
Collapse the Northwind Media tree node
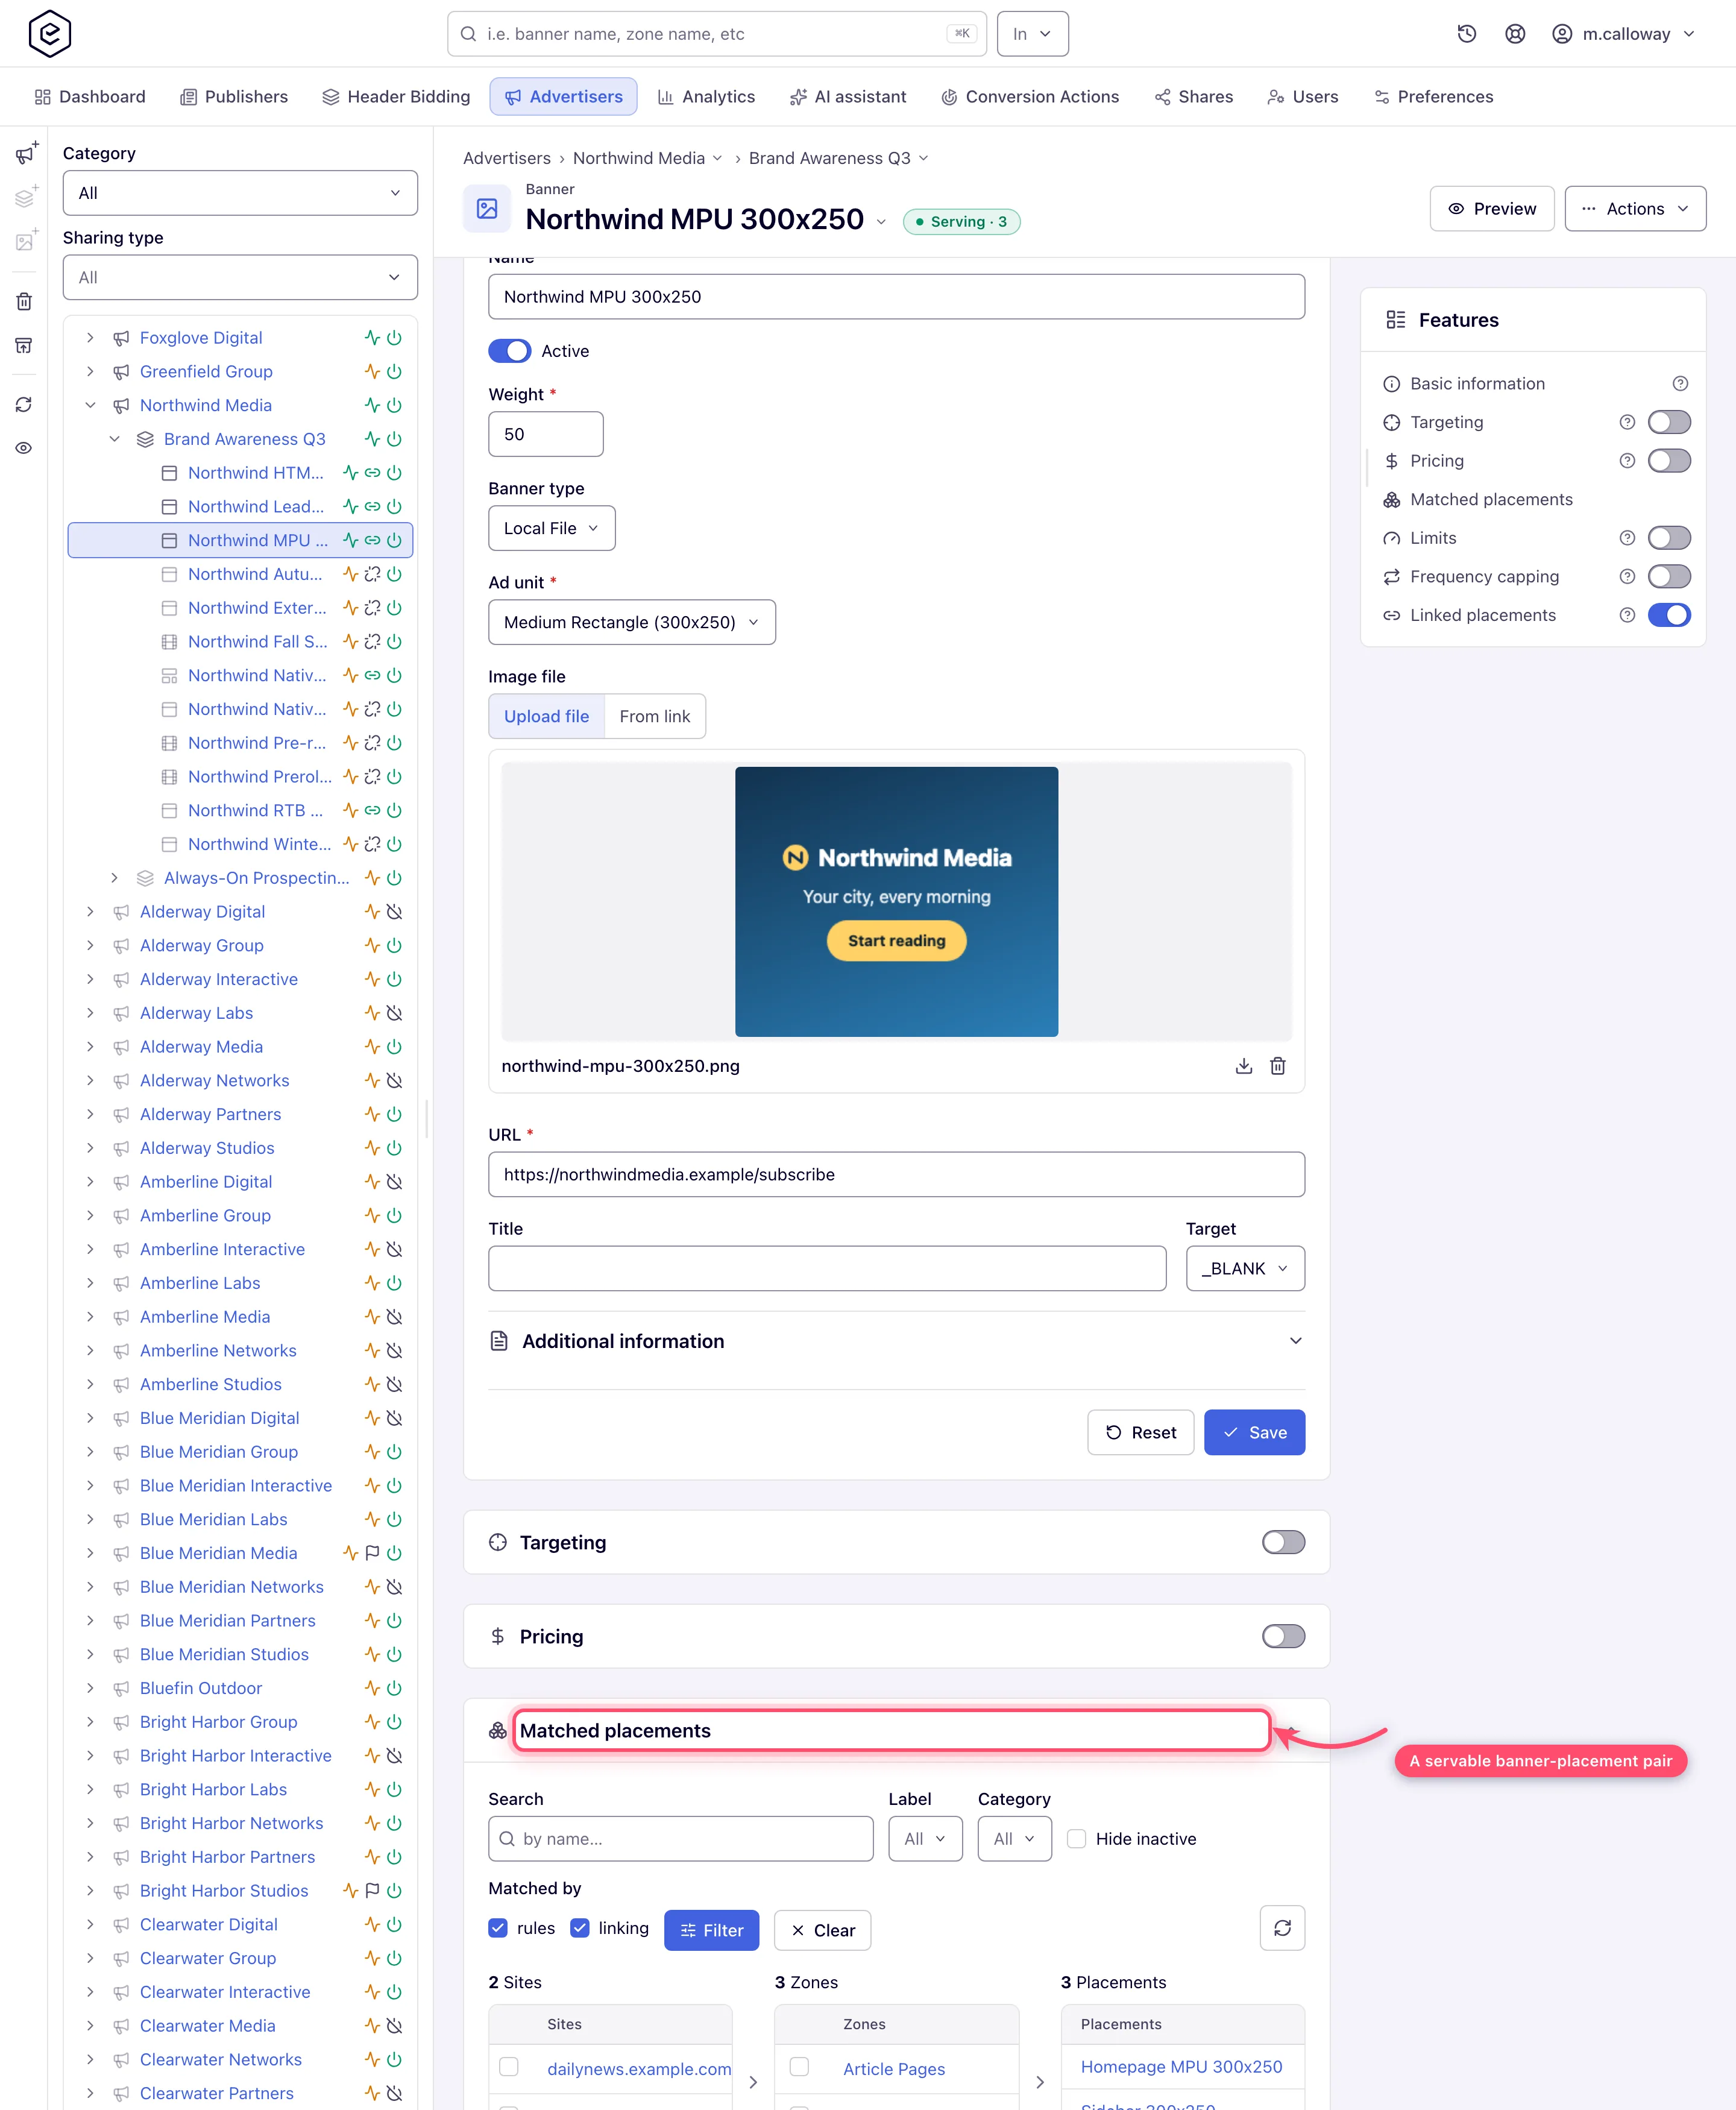click(90, 405)
